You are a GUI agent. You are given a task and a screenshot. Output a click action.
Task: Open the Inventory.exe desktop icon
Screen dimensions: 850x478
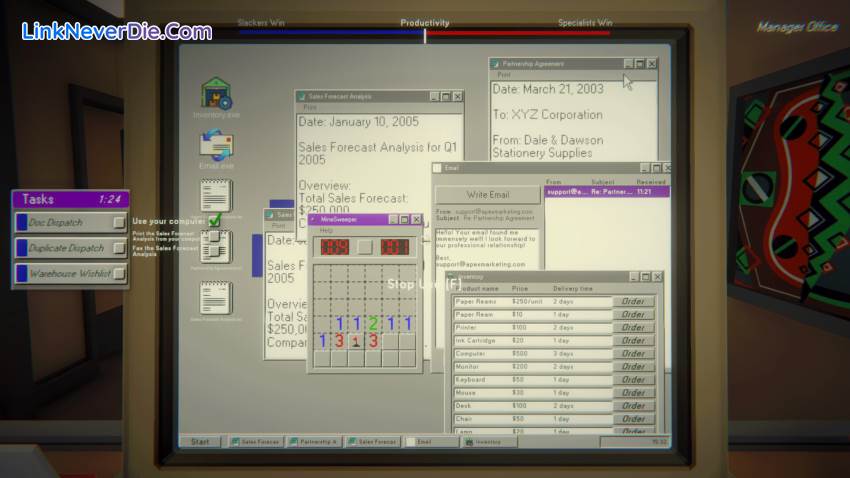pyautogui.click(x=216, y=96)
